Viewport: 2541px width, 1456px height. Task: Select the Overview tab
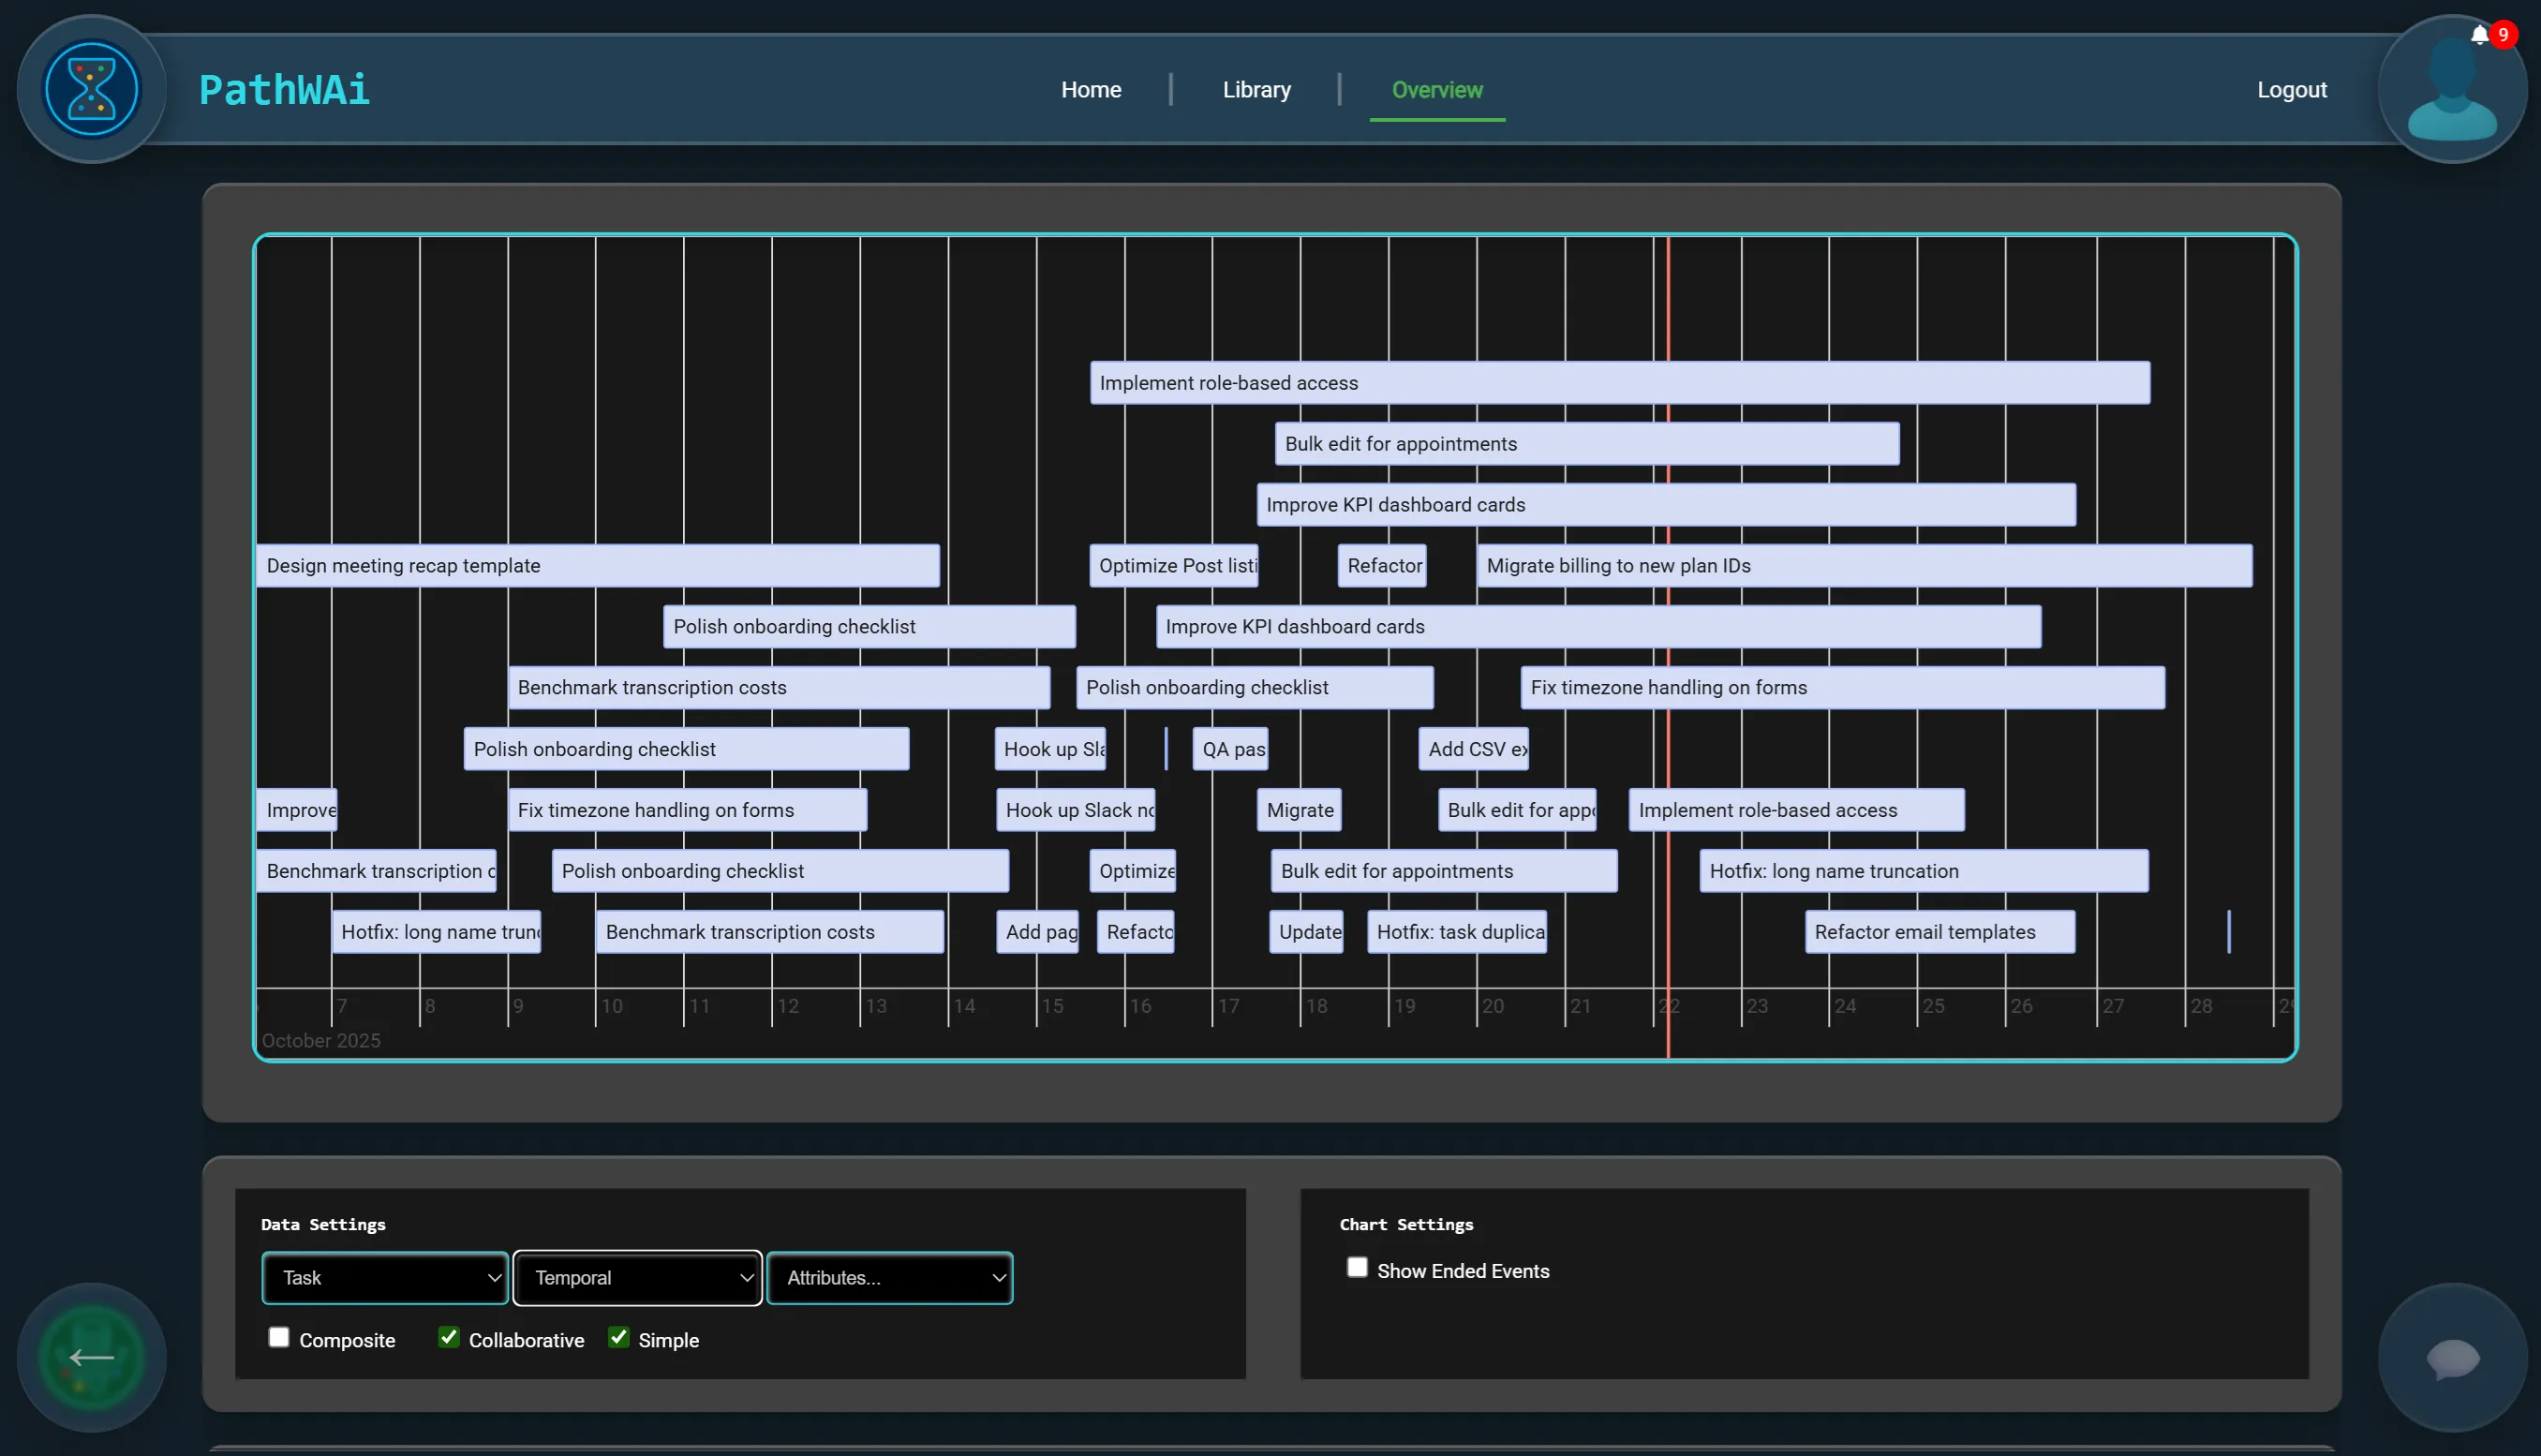click(x=1437, y=90)
